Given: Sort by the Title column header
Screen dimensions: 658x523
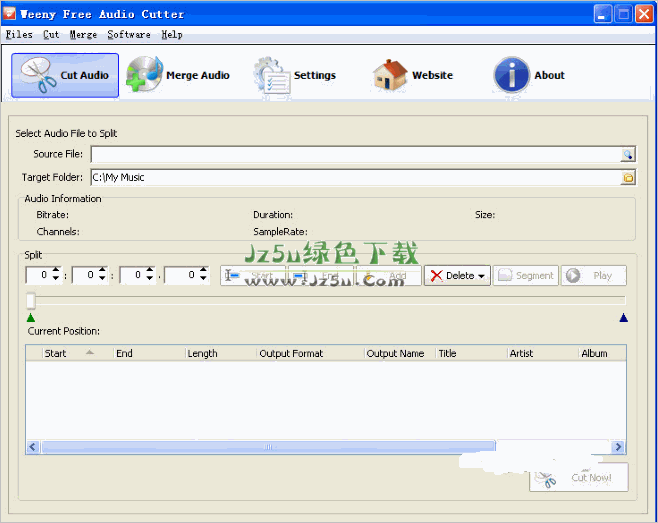Looking at the screenshot, I should (471, 353).
